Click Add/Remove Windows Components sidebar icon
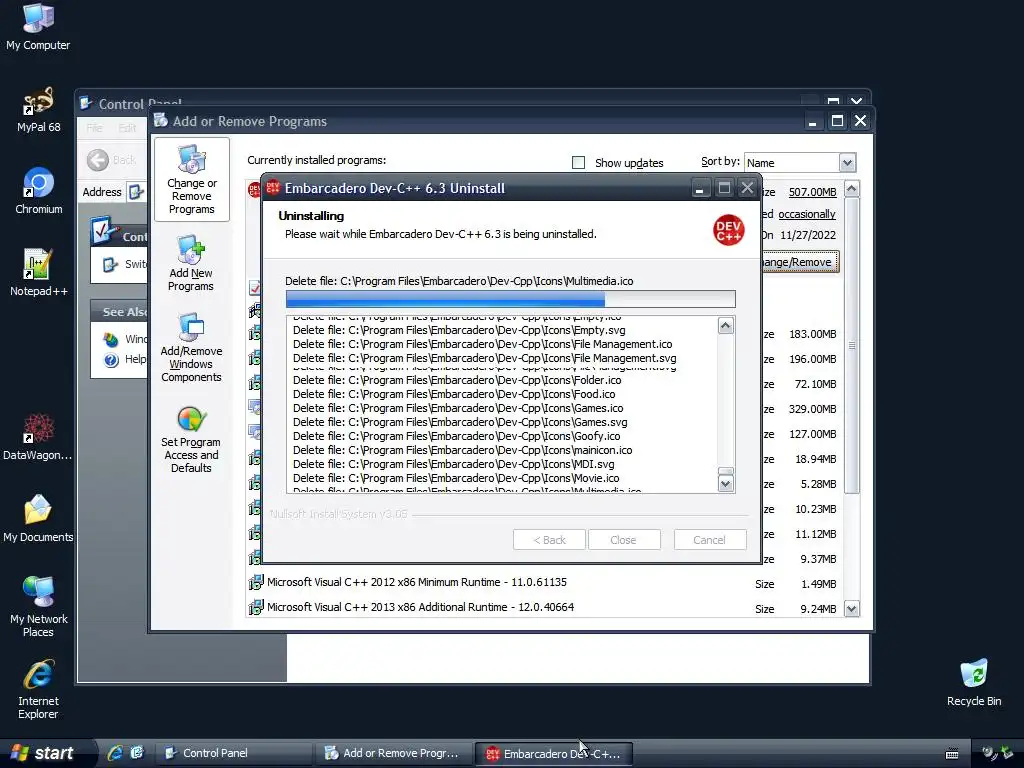This screenshot has height=768, width=1024. (x=191, y=347)
